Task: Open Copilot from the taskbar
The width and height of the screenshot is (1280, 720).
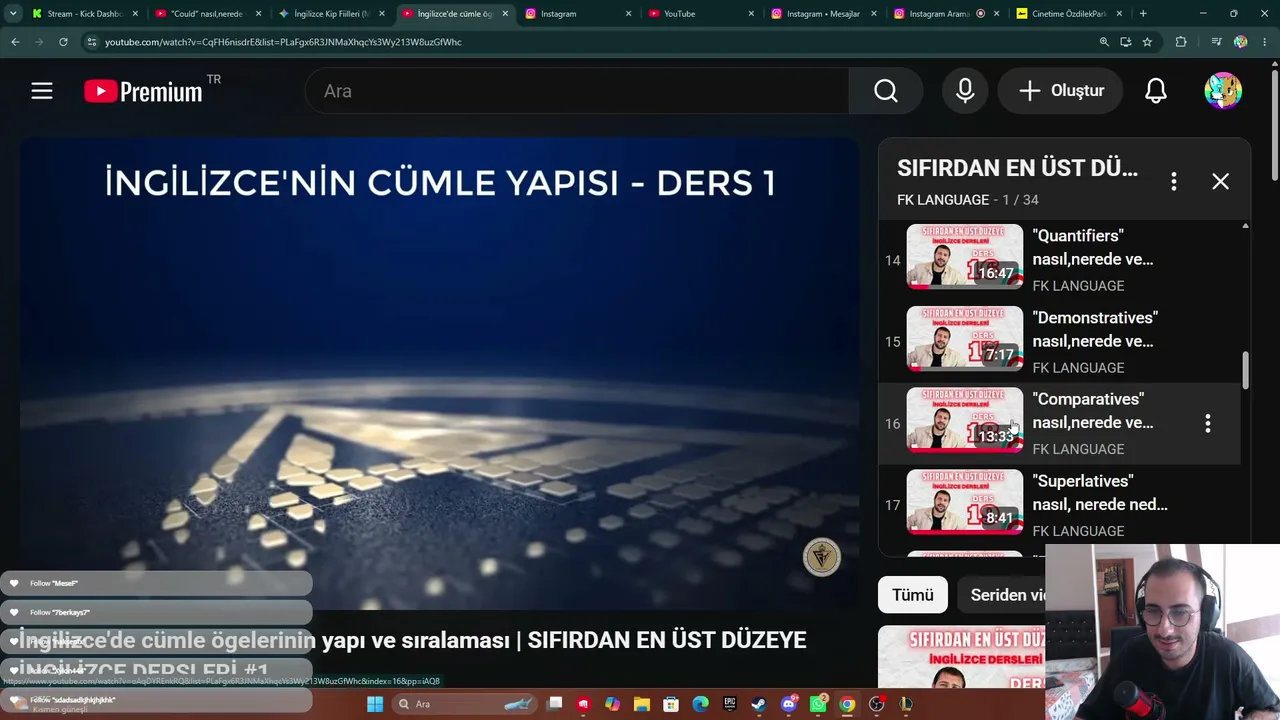Action: coord(612,704)
